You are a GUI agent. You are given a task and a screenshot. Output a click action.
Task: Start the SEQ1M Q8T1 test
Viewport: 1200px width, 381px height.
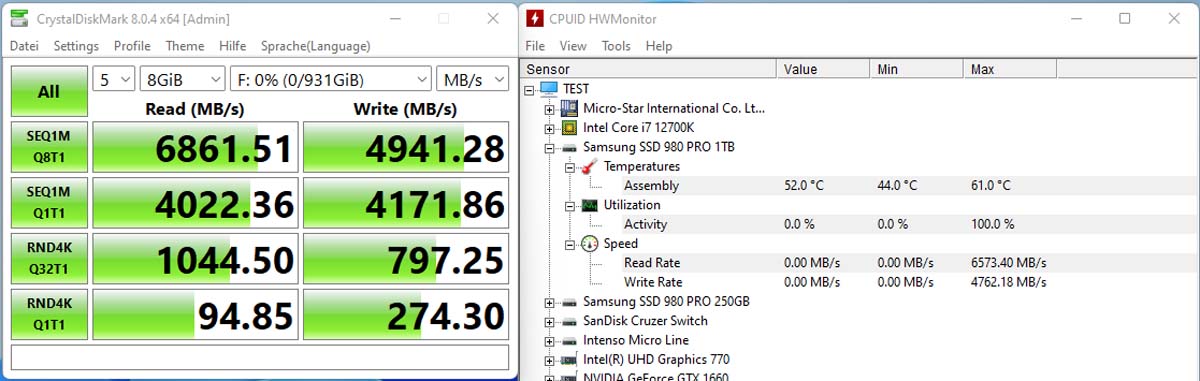tap(49, 148)
